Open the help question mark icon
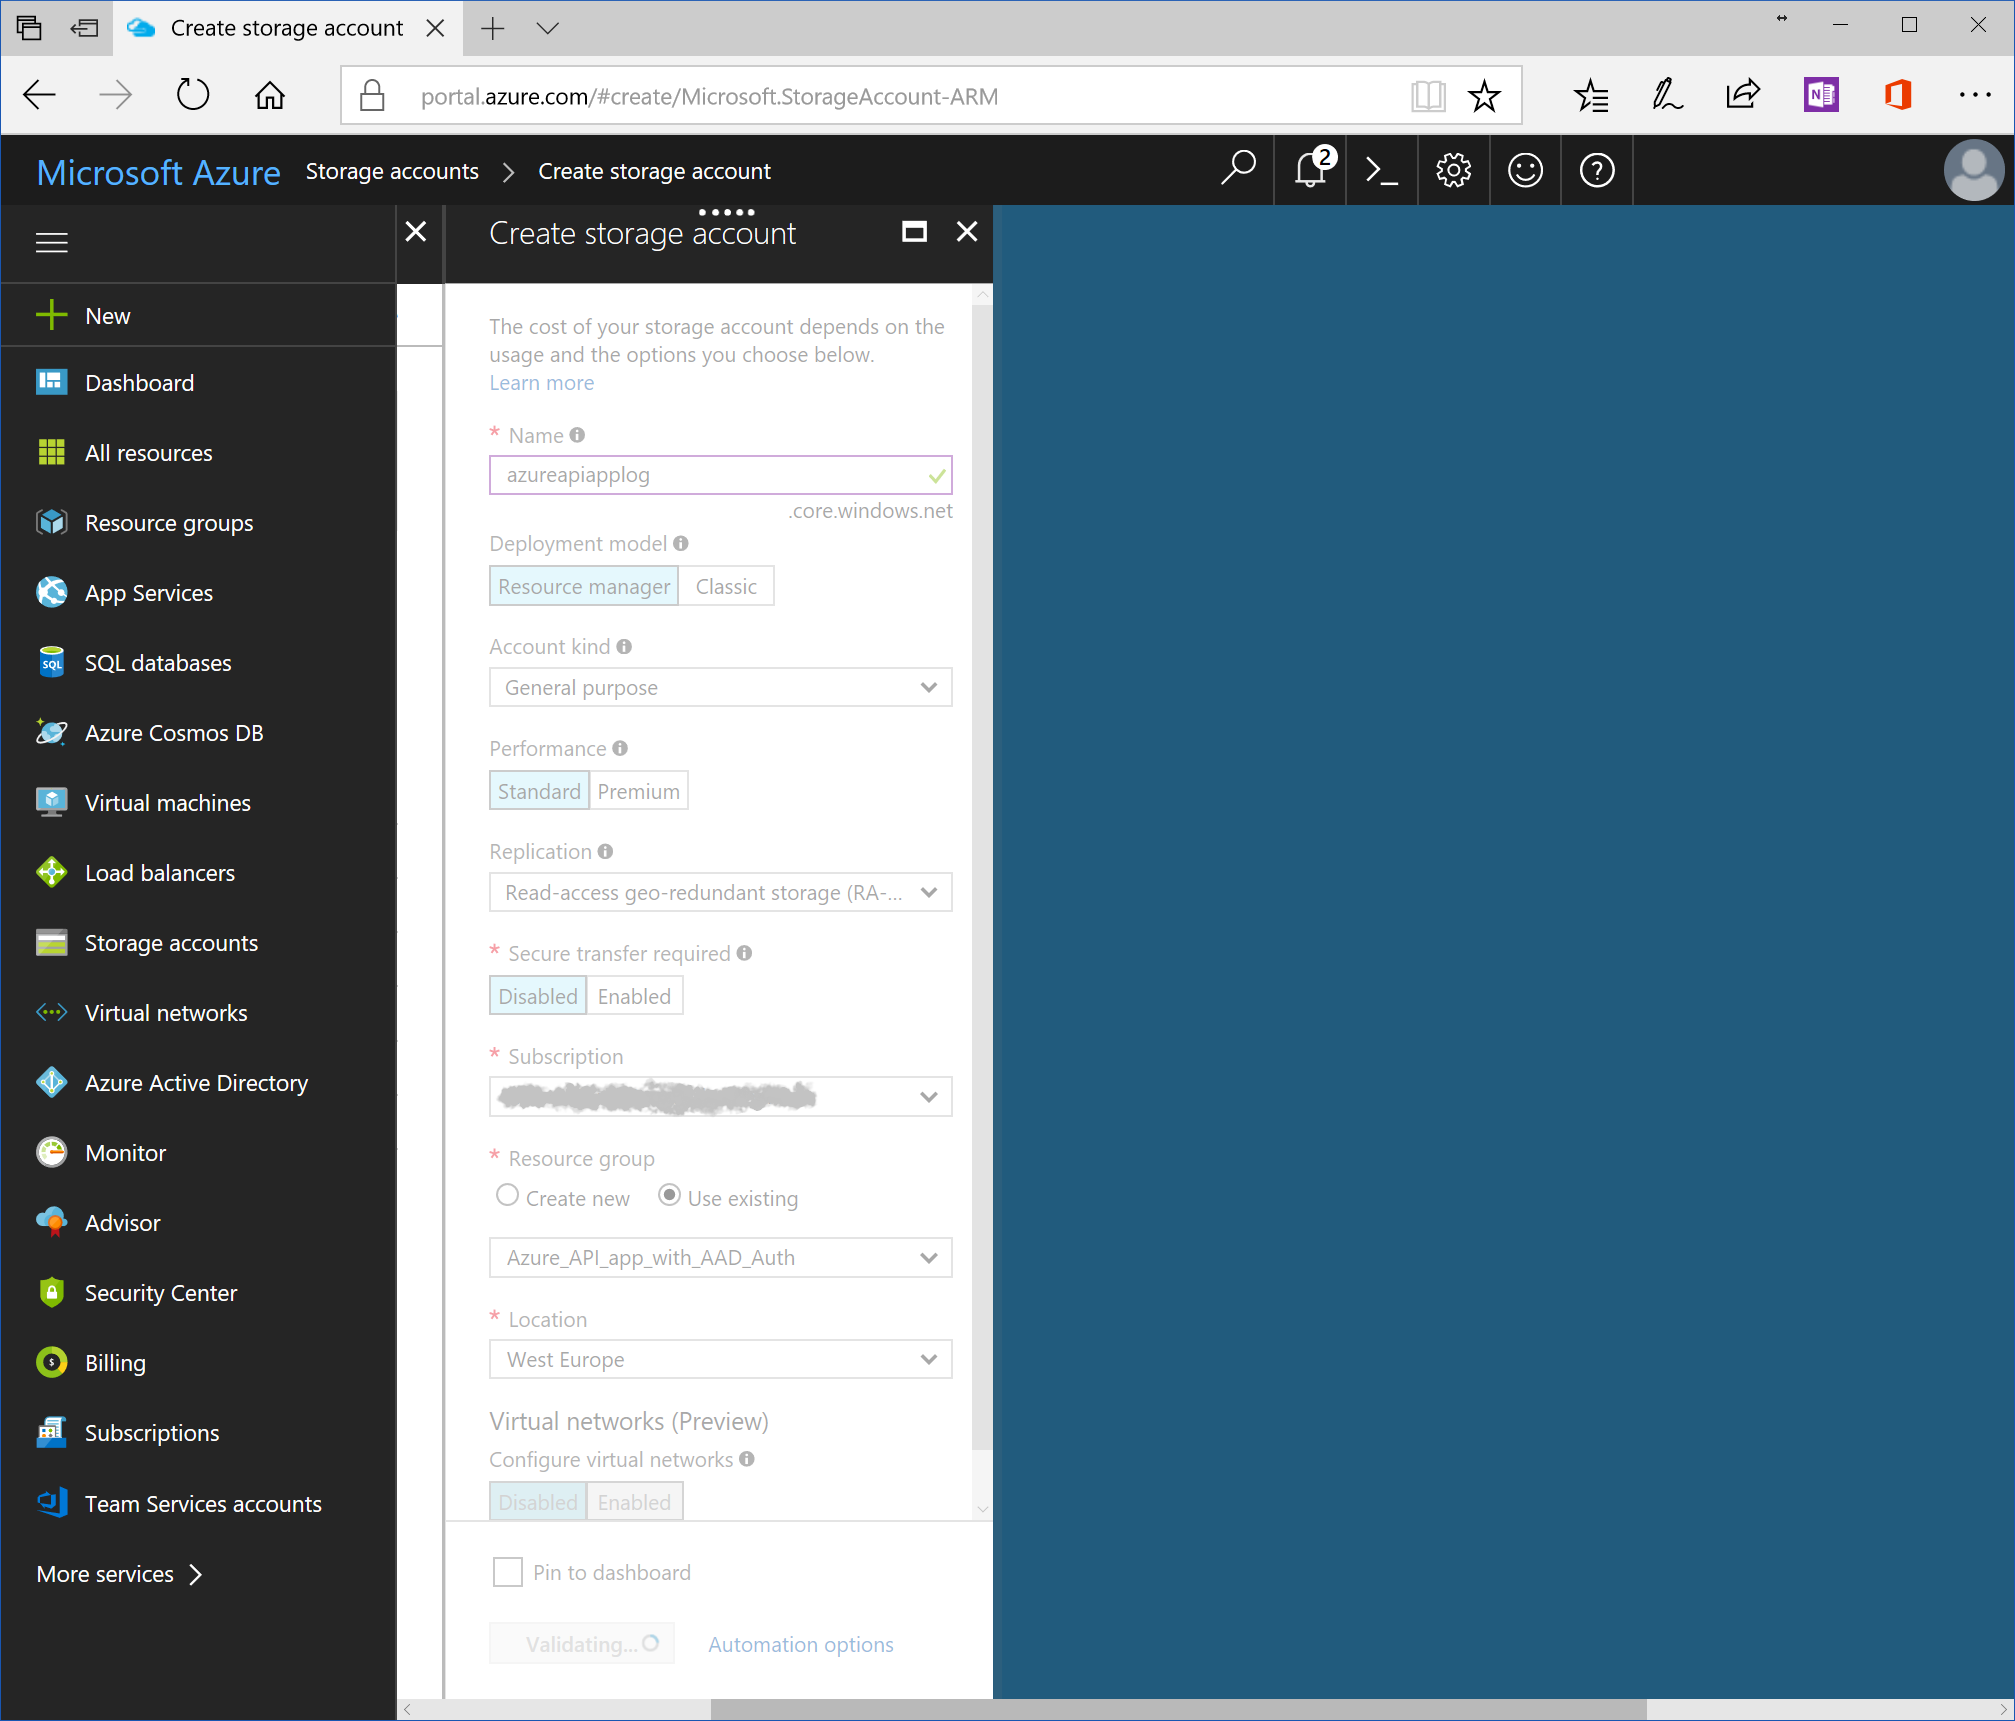This screenshot has height=1721, width=2015. 1597,171
